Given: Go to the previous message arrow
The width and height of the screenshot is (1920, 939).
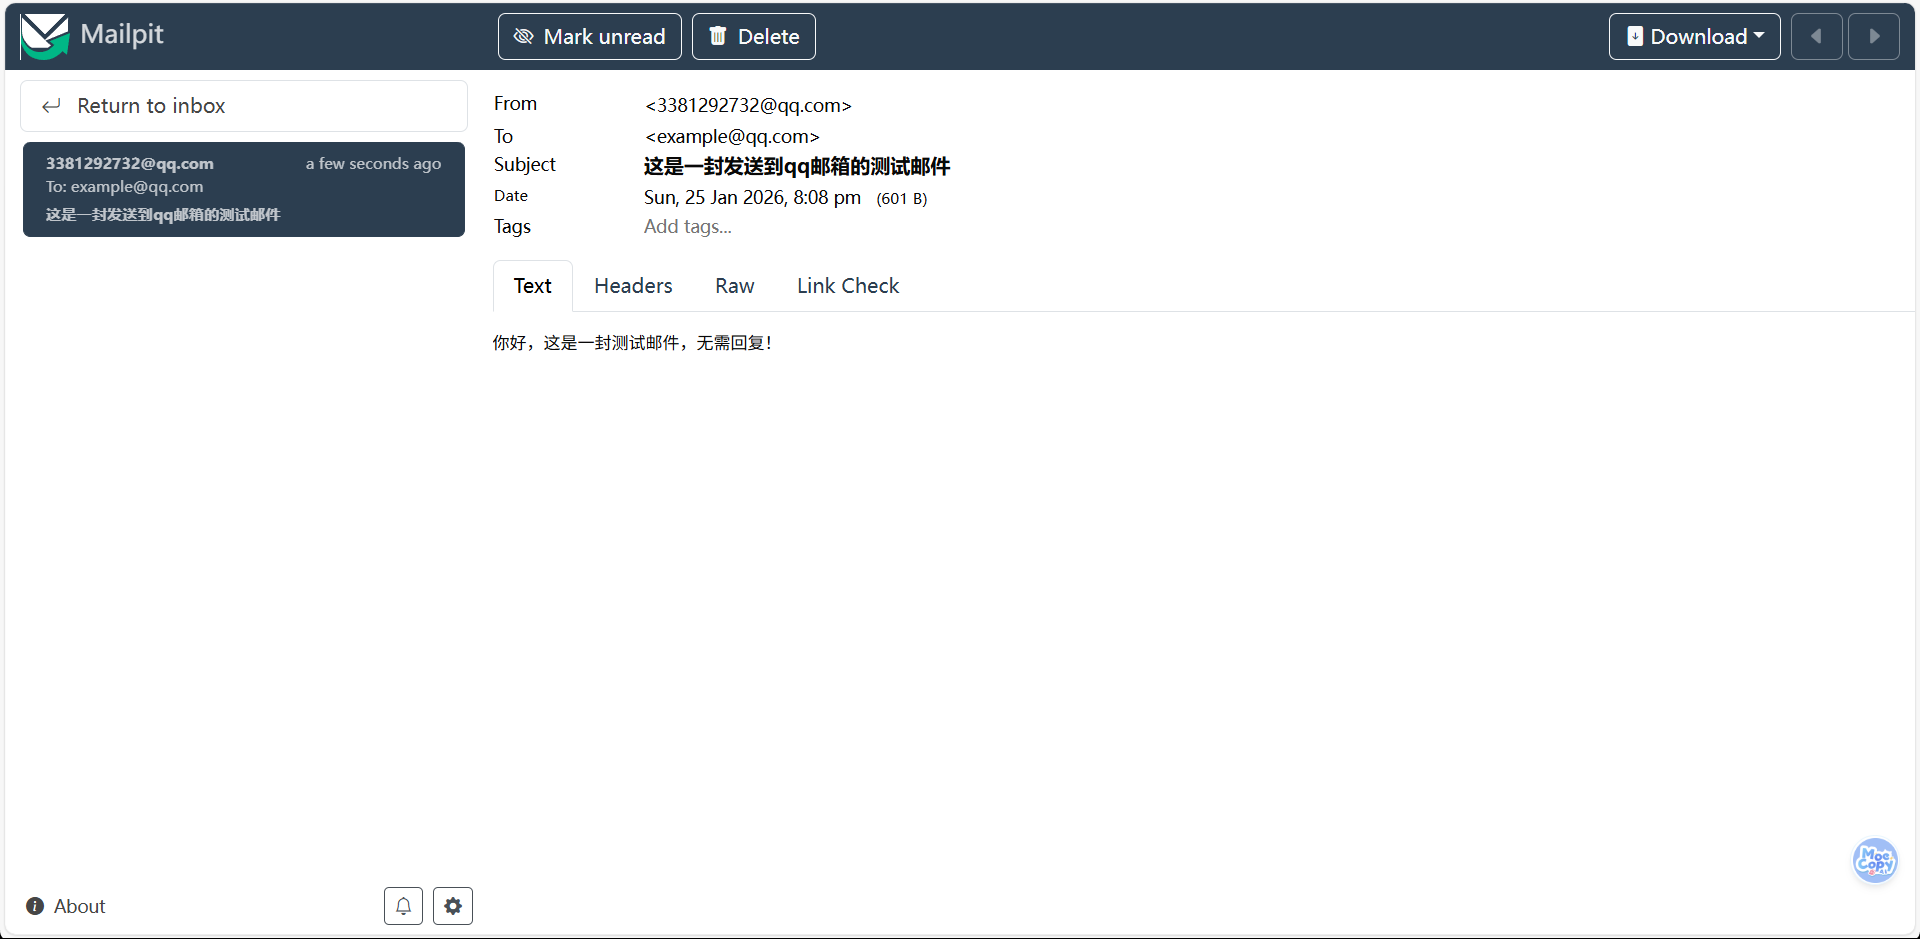Looking at the screenshot, I should click(x=1816, y=37).
